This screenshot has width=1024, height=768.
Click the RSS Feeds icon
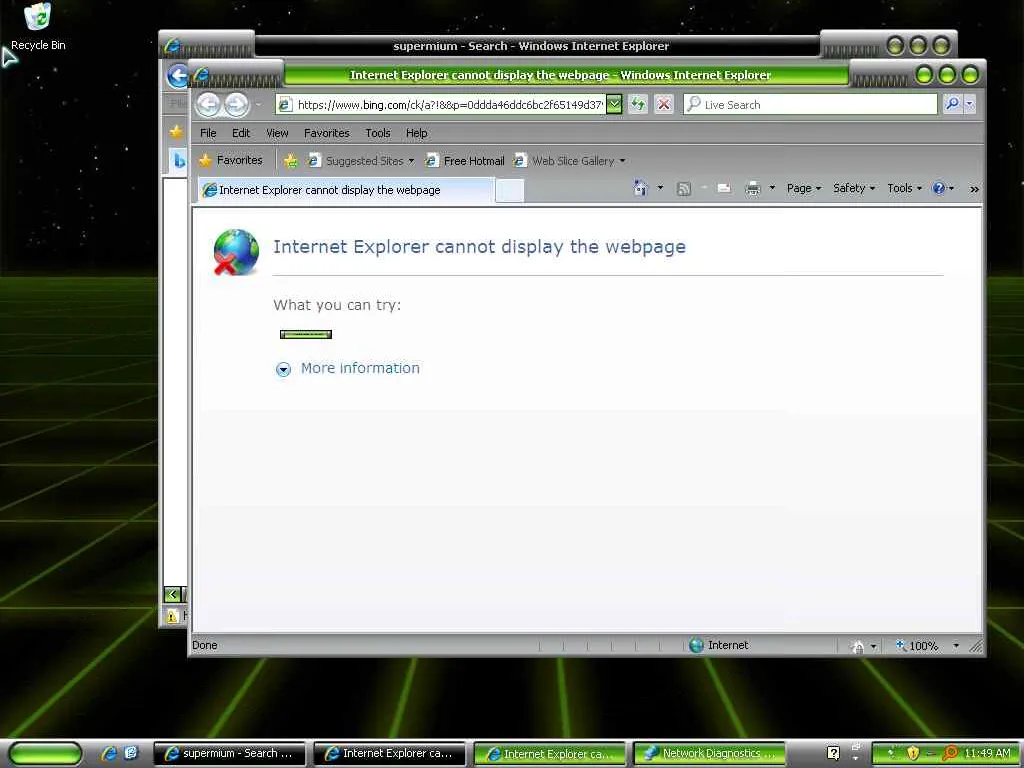tap(684, 189)
